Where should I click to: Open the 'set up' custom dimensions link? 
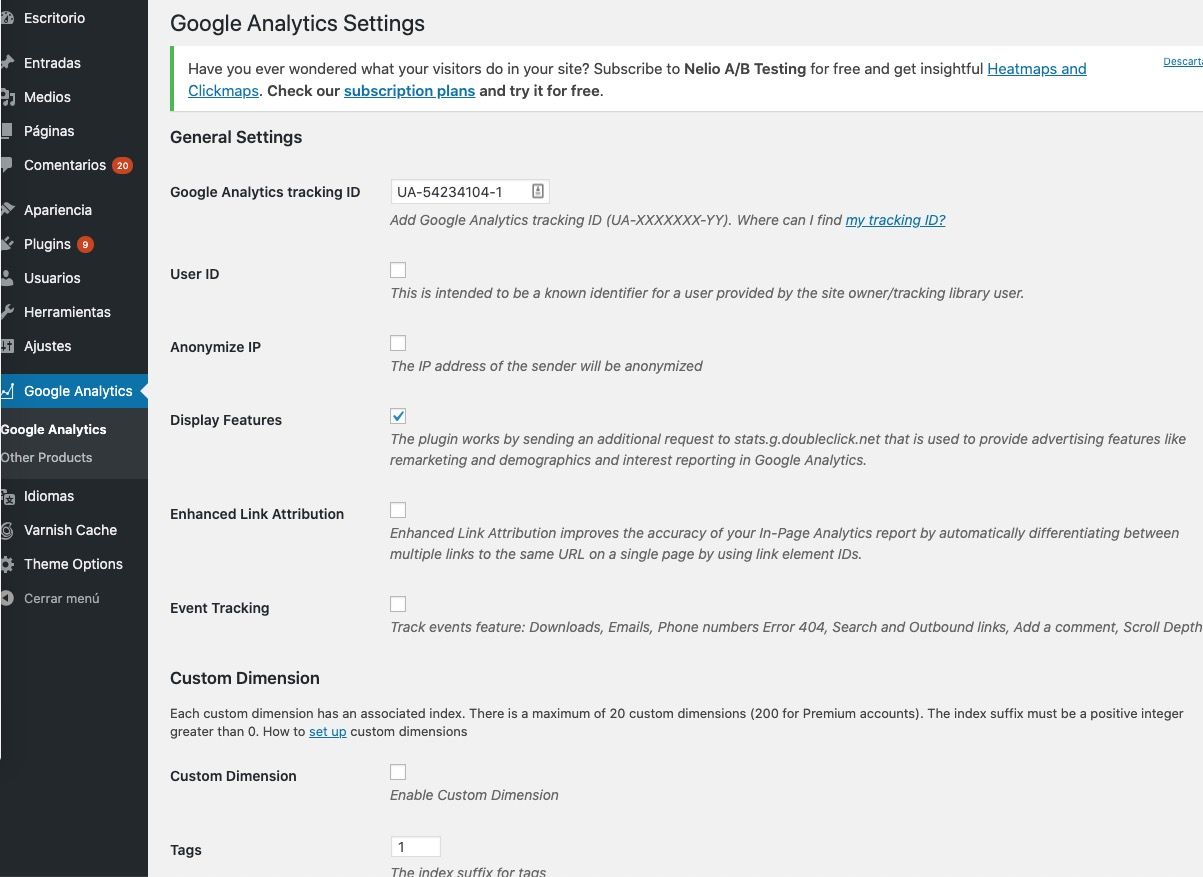(327, 731)
